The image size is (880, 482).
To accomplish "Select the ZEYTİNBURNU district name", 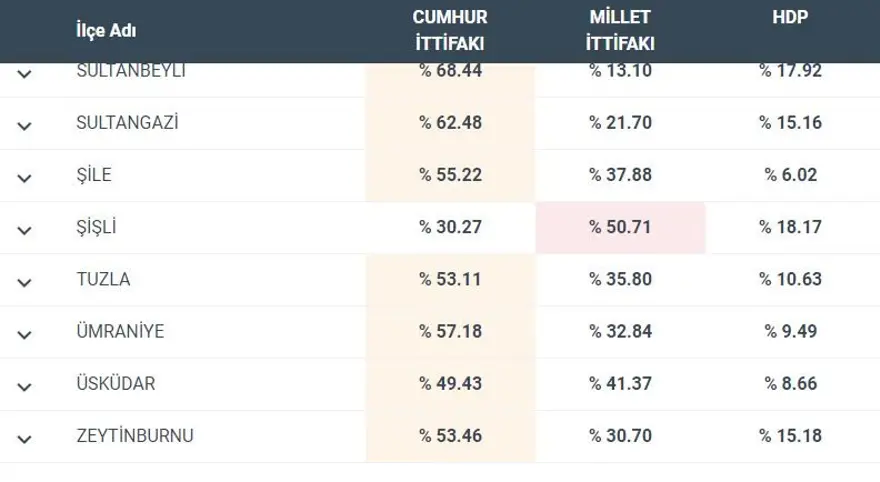I will click(135, 436).
